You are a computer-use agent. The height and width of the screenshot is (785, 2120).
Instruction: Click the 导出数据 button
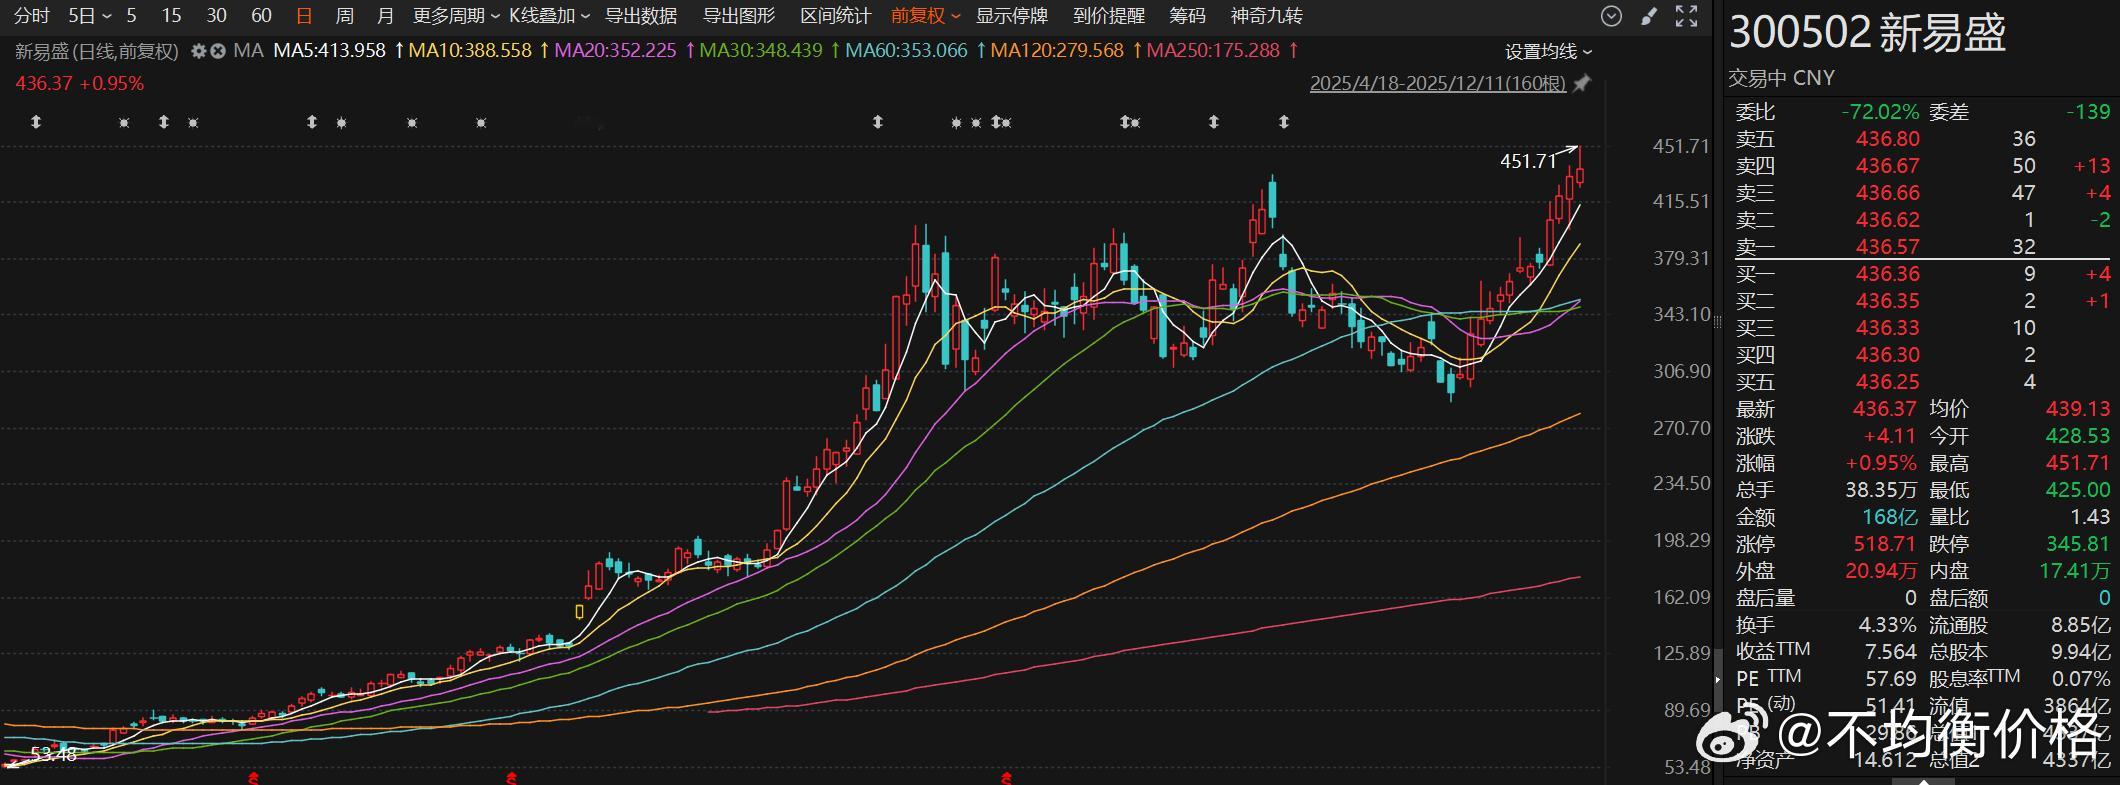(641, 16)
